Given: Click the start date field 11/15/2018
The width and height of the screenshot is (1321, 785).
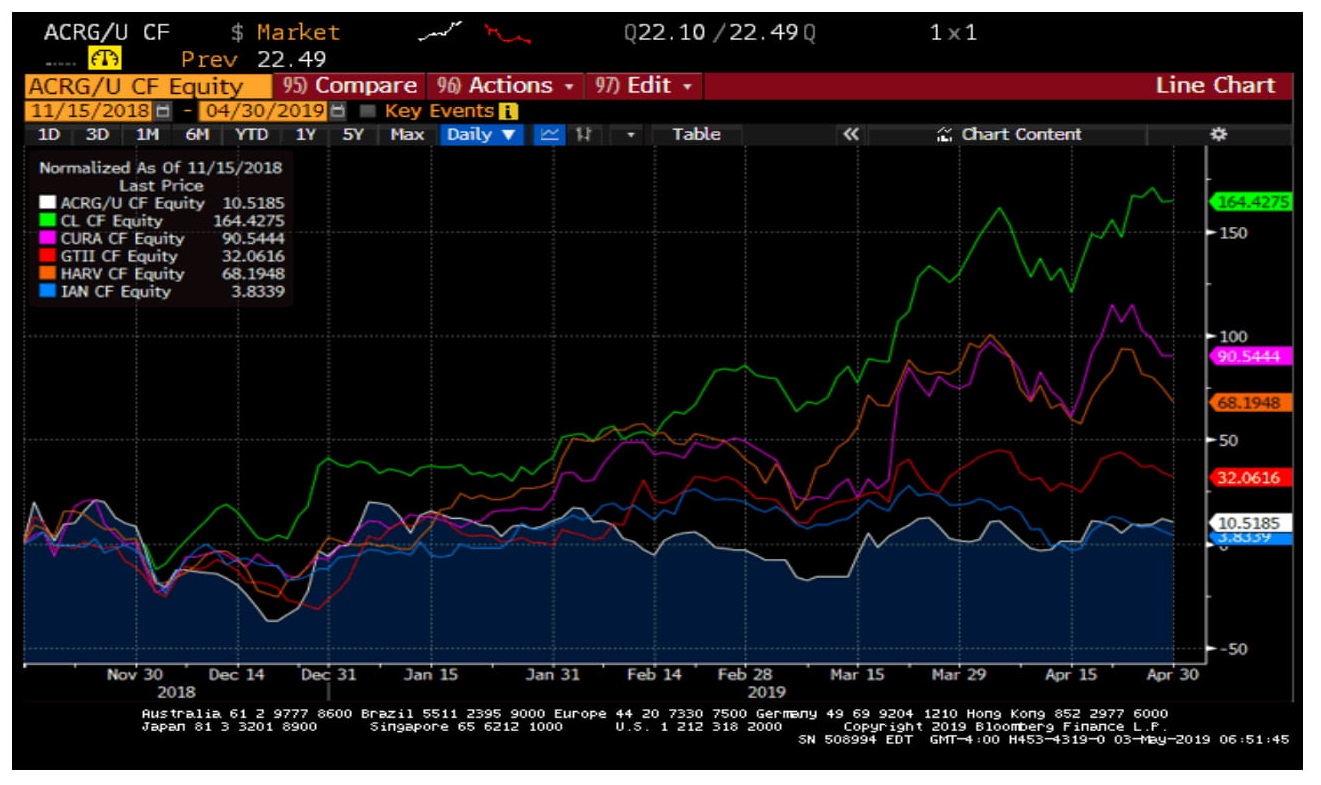Looking at the screenshot, I should 90,111.
